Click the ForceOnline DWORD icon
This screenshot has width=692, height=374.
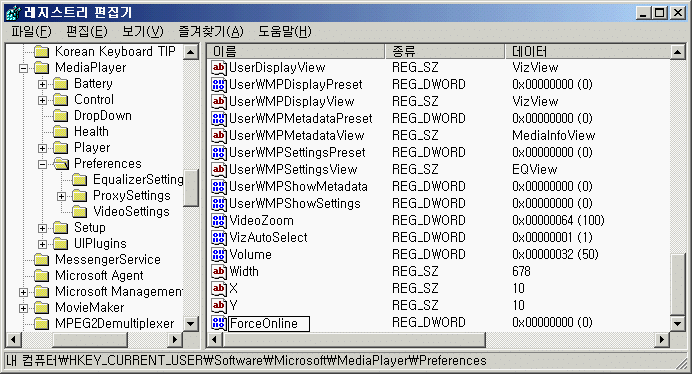(219, 323)
